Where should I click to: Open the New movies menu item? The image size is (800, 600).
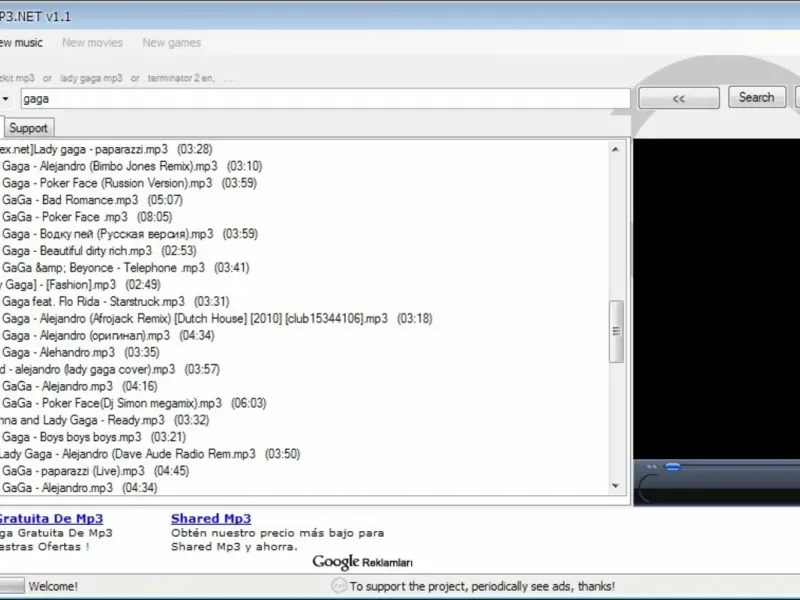pos(92,42)
